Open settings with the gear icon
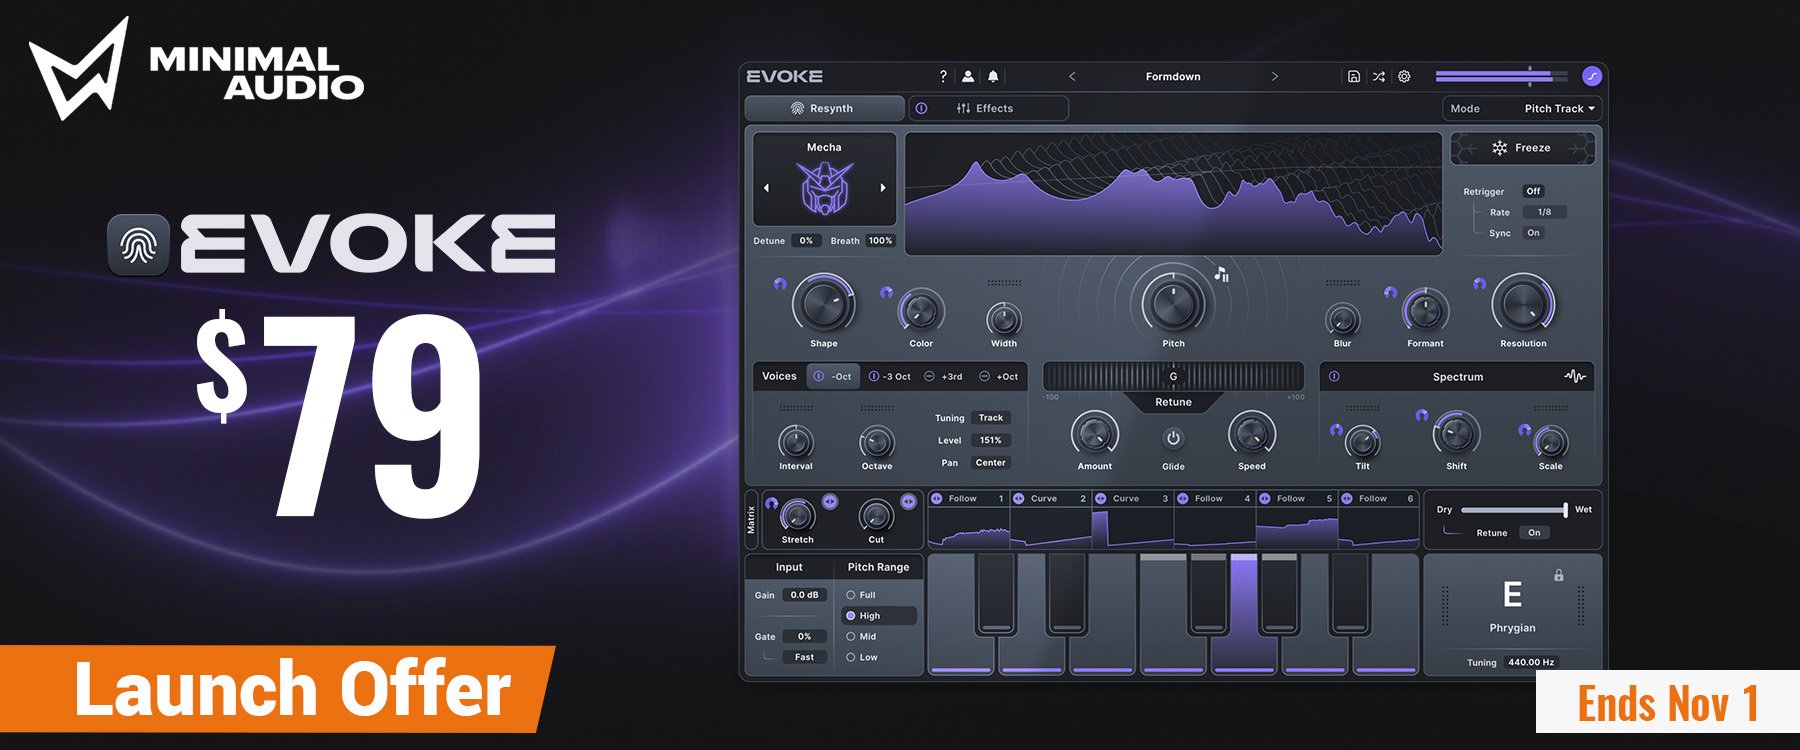 (x=1404, y=76)
